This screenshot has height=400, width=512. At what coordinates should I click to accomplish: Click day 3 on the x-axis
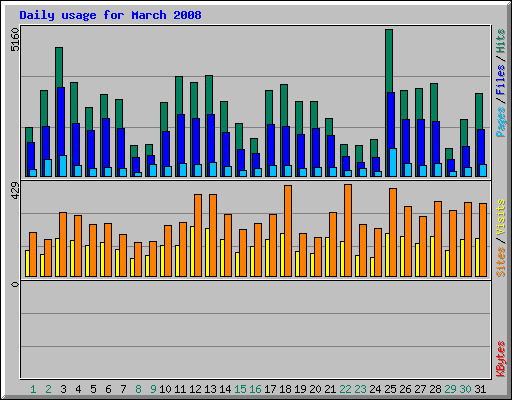[x=63, y=389]
